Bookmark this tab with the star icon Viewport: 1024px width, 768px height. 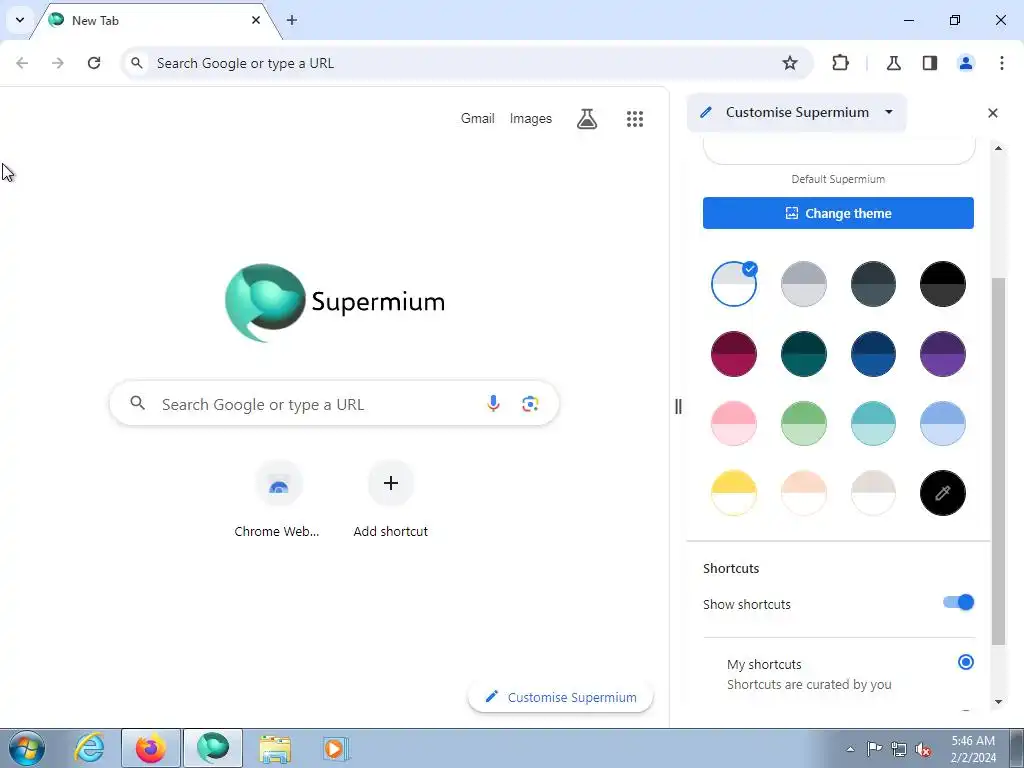(x=790, y=63)
